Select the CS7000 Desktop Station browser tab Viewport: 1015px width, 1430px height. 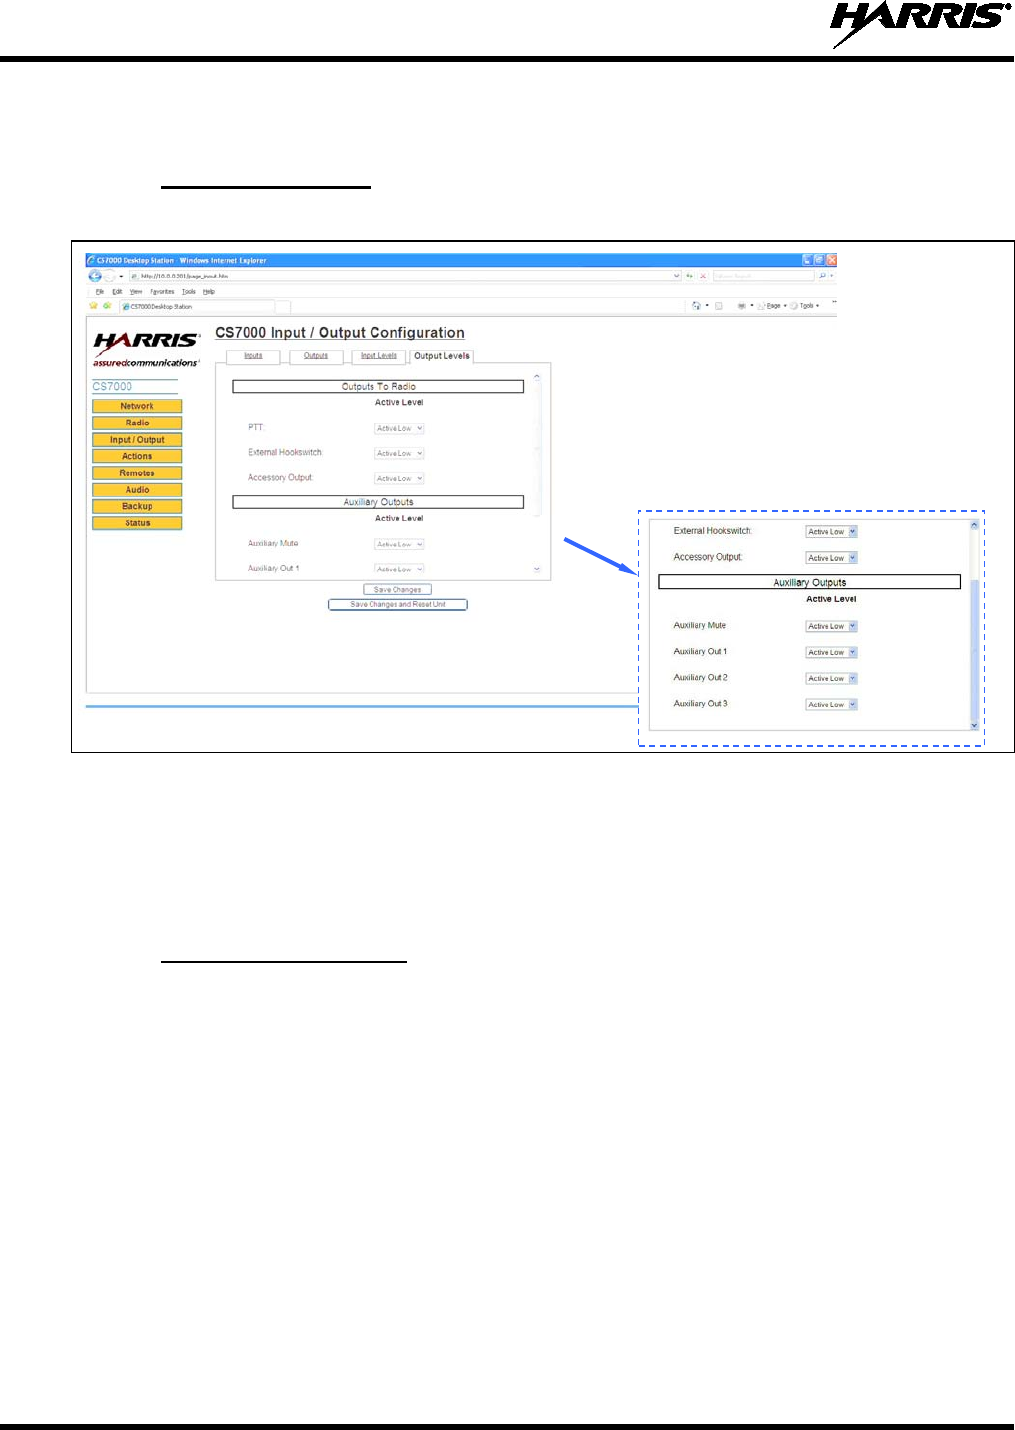tap(197, 306)
